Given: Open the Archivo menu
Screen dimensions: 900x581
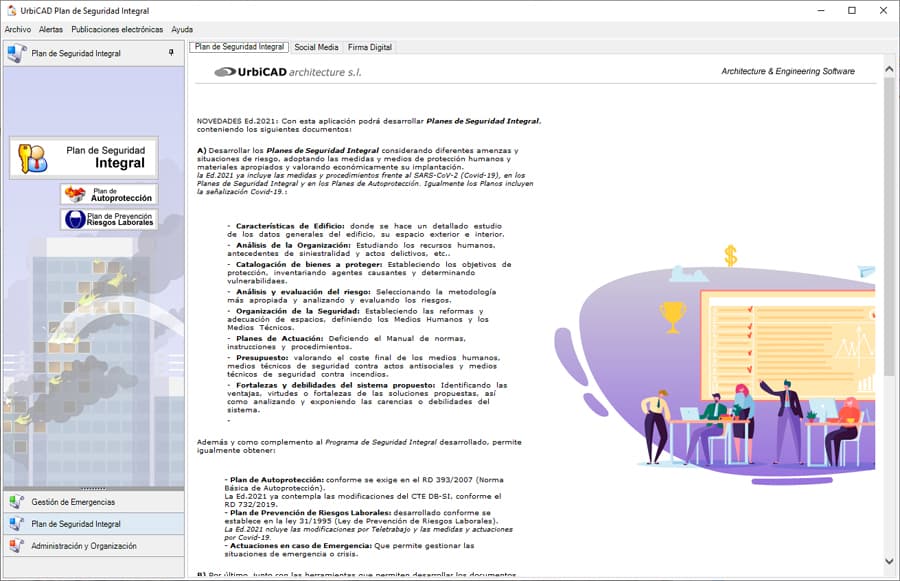Looking at the screenshot, I should 18,29.
